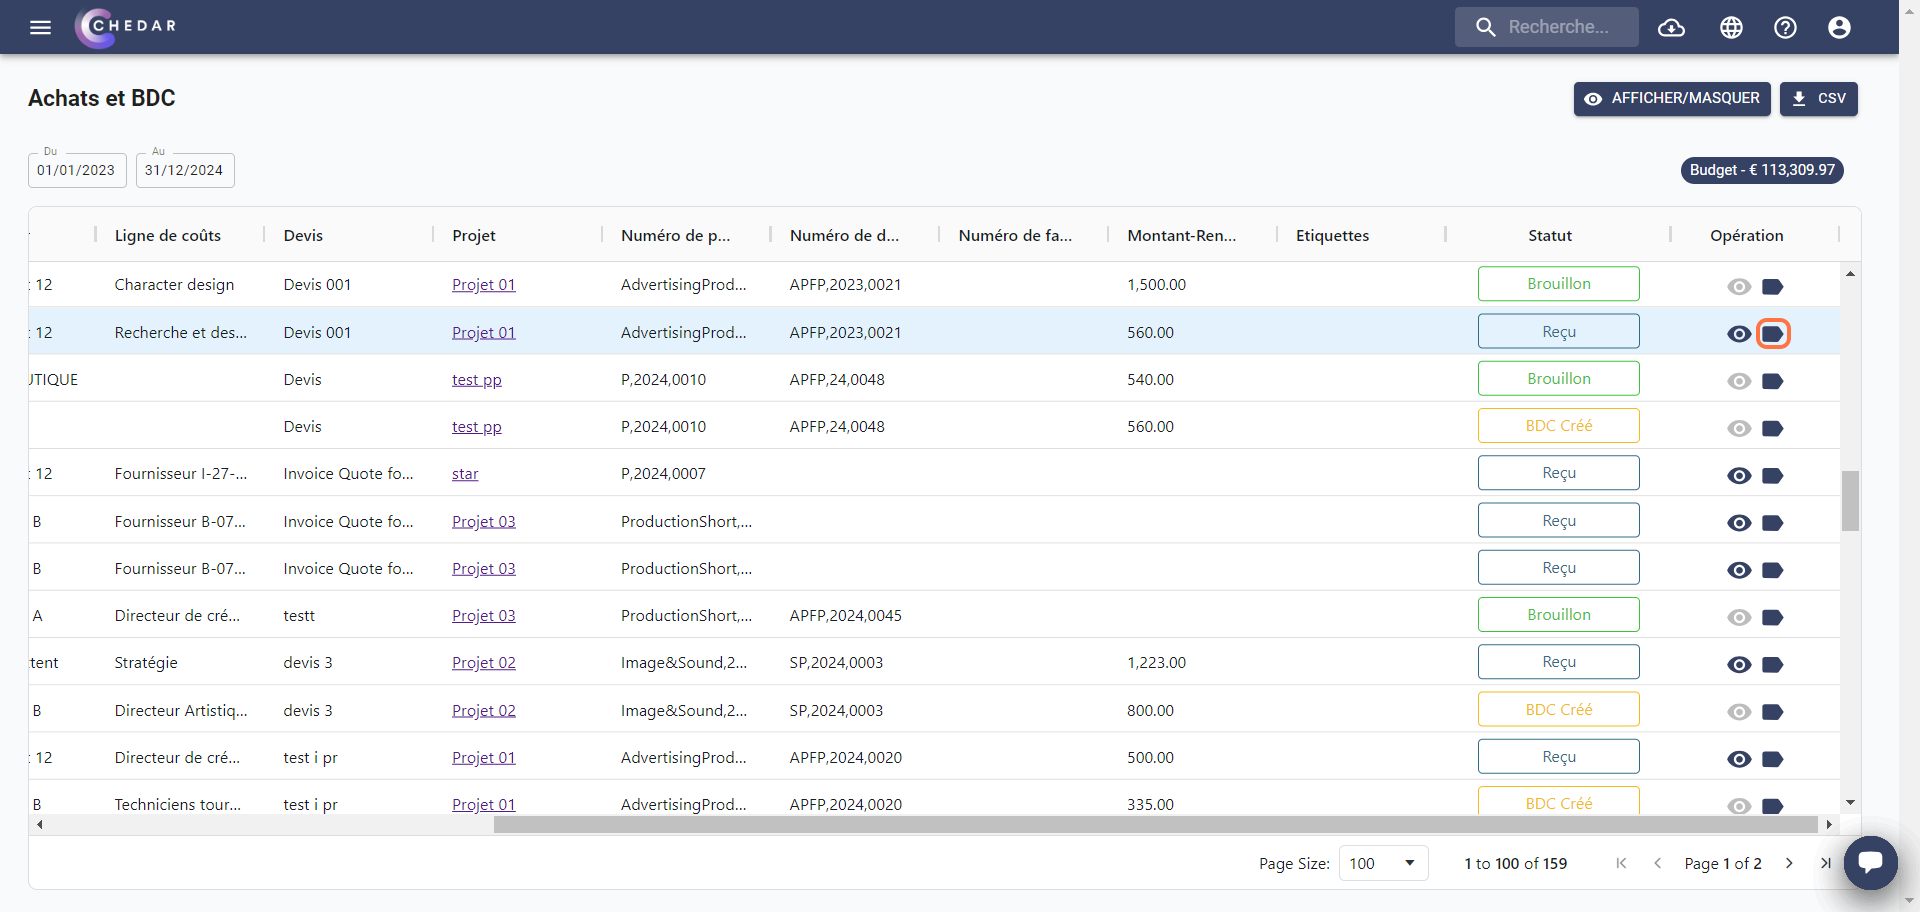1920x912 pixels.
Task: Open BDC Créé status in 560.00 test pp row
Action: point(1558,426)
